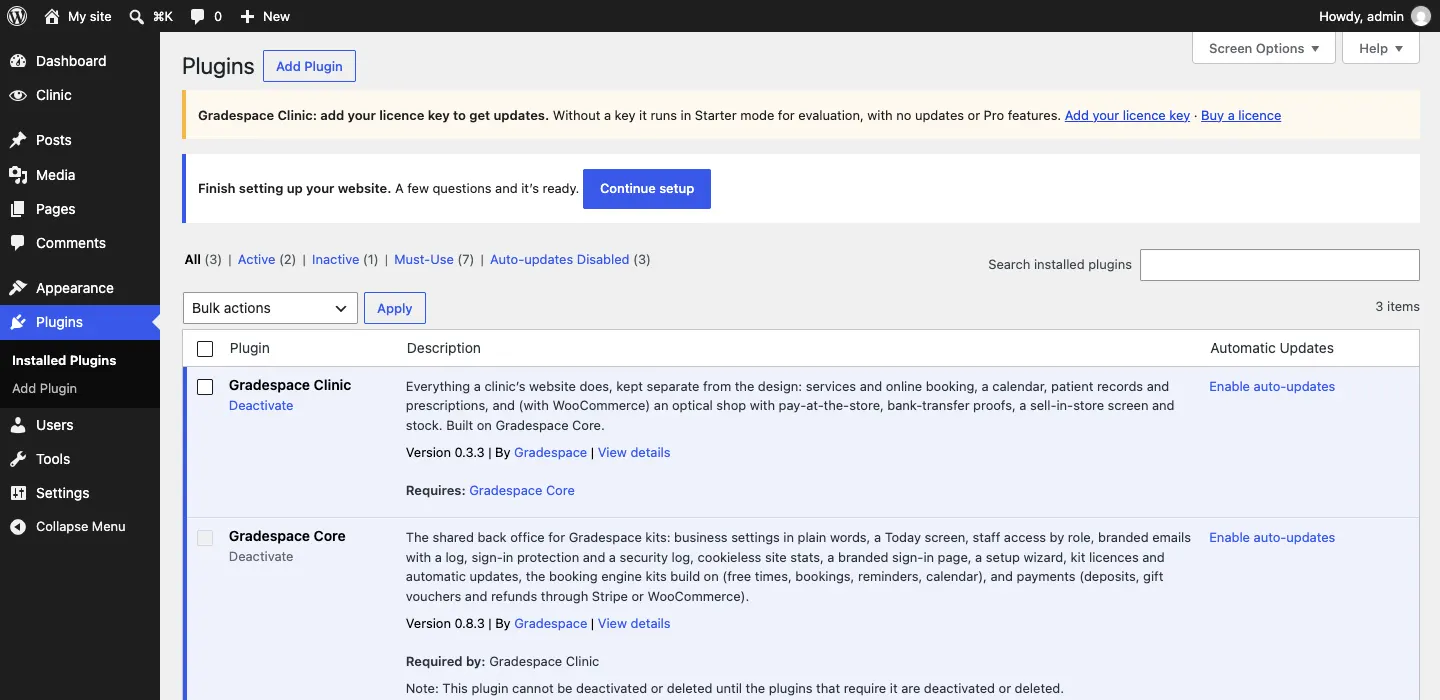The image size is (1440, 700).
Task: Click the Continue setup button
Action: pos(647,189)
